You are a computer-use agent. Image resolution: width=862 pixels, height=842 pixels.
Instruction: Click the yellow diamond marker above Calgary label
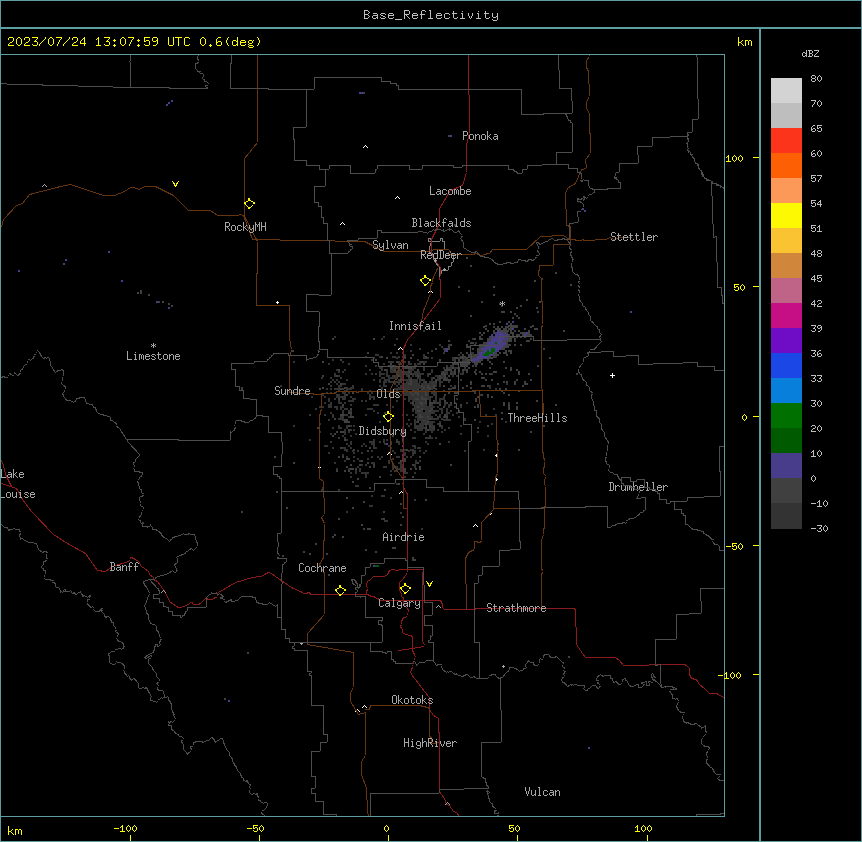(405, 589)
